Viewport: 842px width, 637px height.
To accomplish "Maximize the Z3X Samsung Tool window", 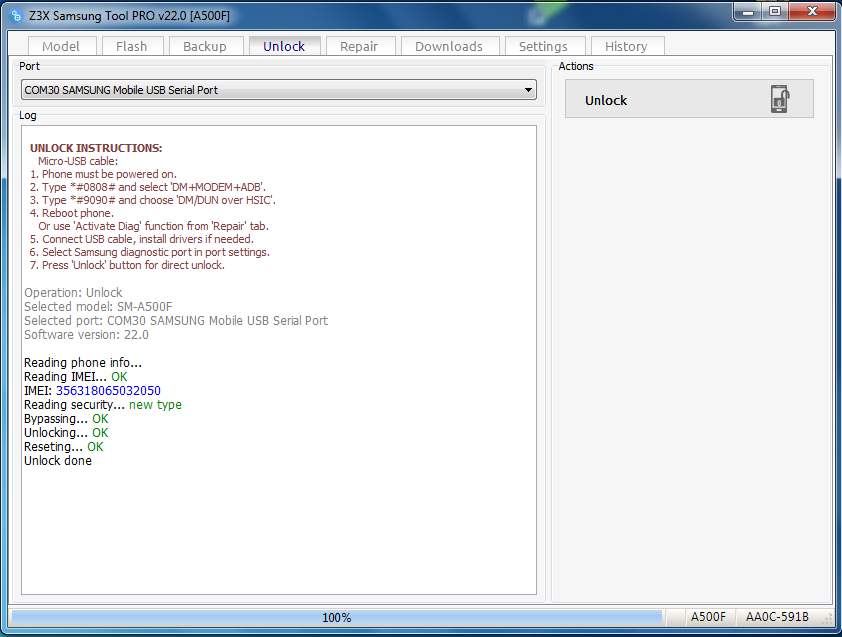I will coord(775,11).
